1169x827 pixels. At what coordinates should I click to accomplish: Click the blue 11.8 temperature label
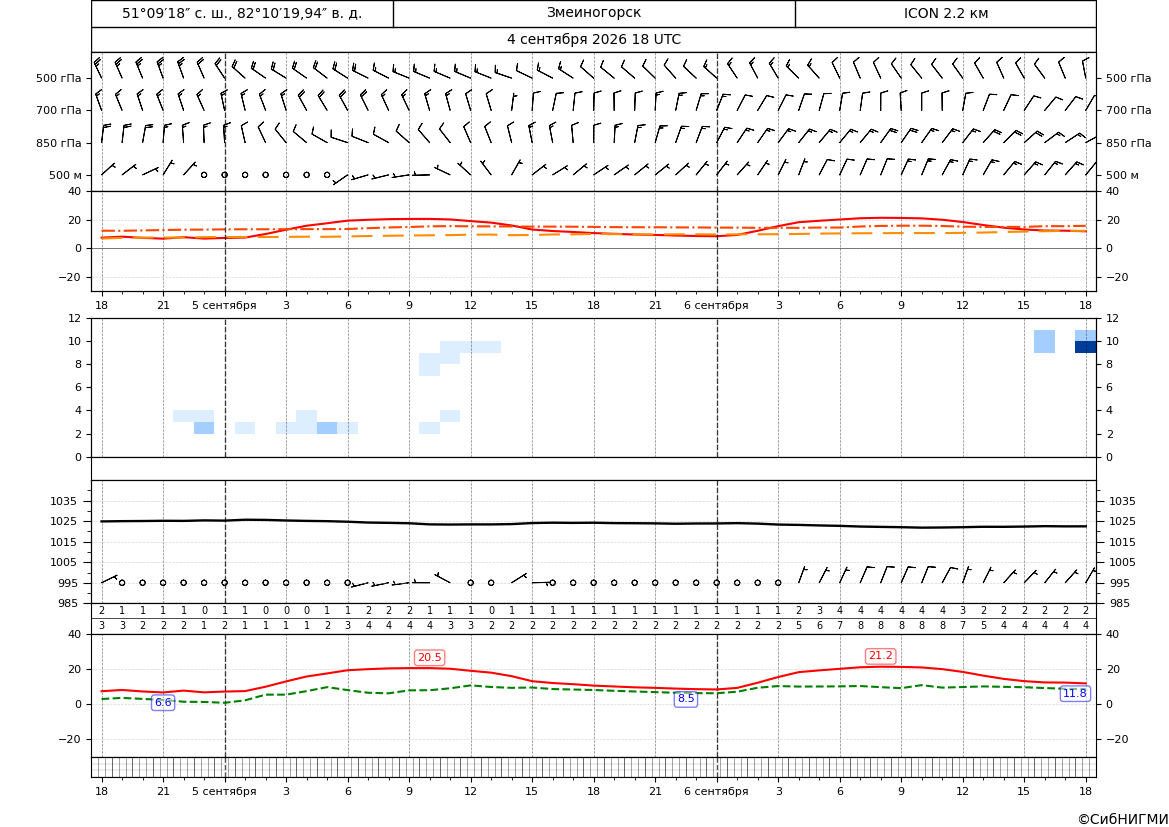click(x=1074, y=694)
